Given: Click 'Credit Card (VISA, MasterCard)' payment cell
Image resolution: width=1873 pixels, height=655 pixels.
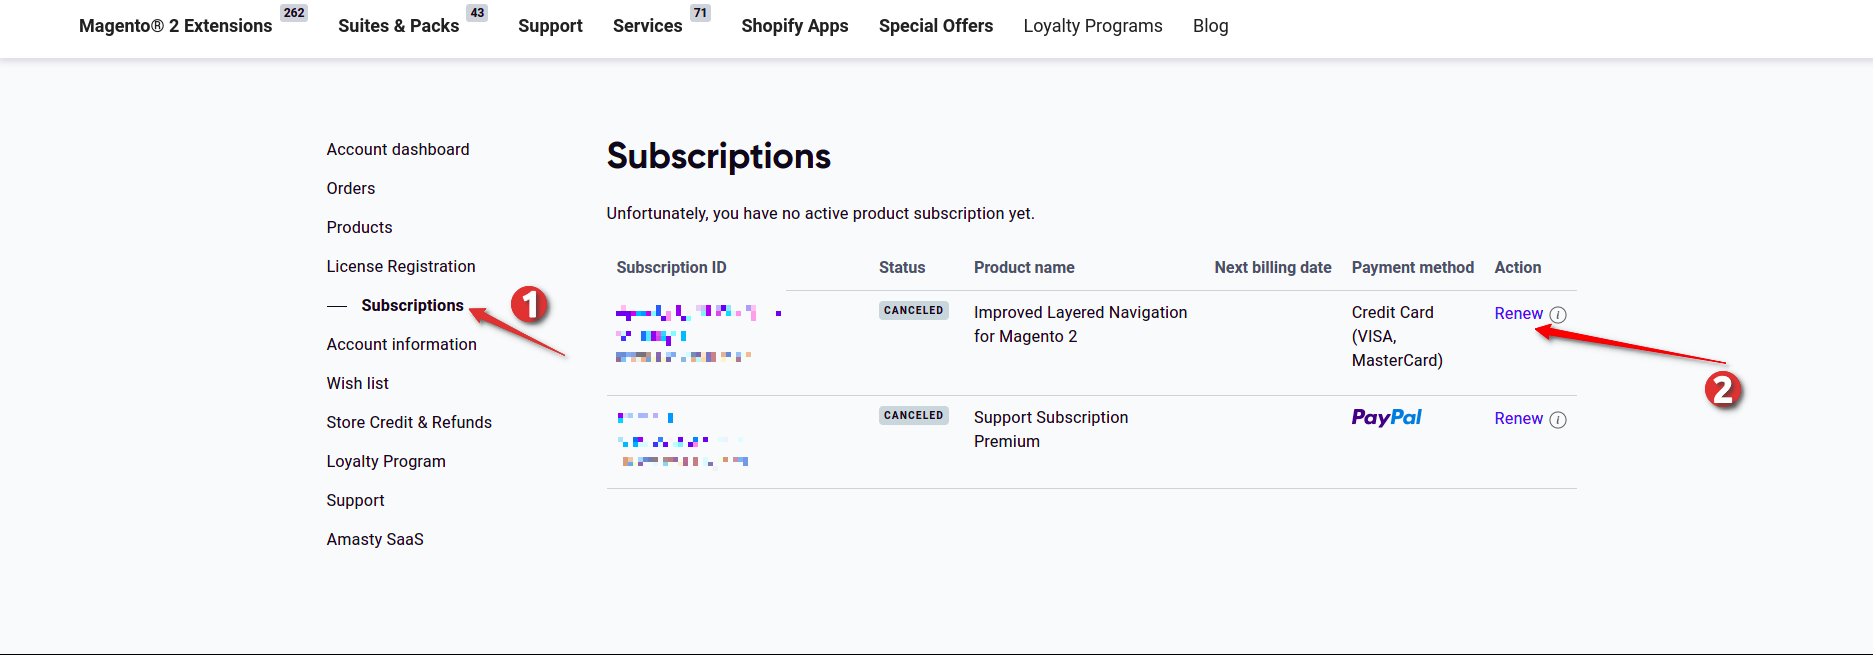Looking at the screenshot, I should tap(1397, 336).
